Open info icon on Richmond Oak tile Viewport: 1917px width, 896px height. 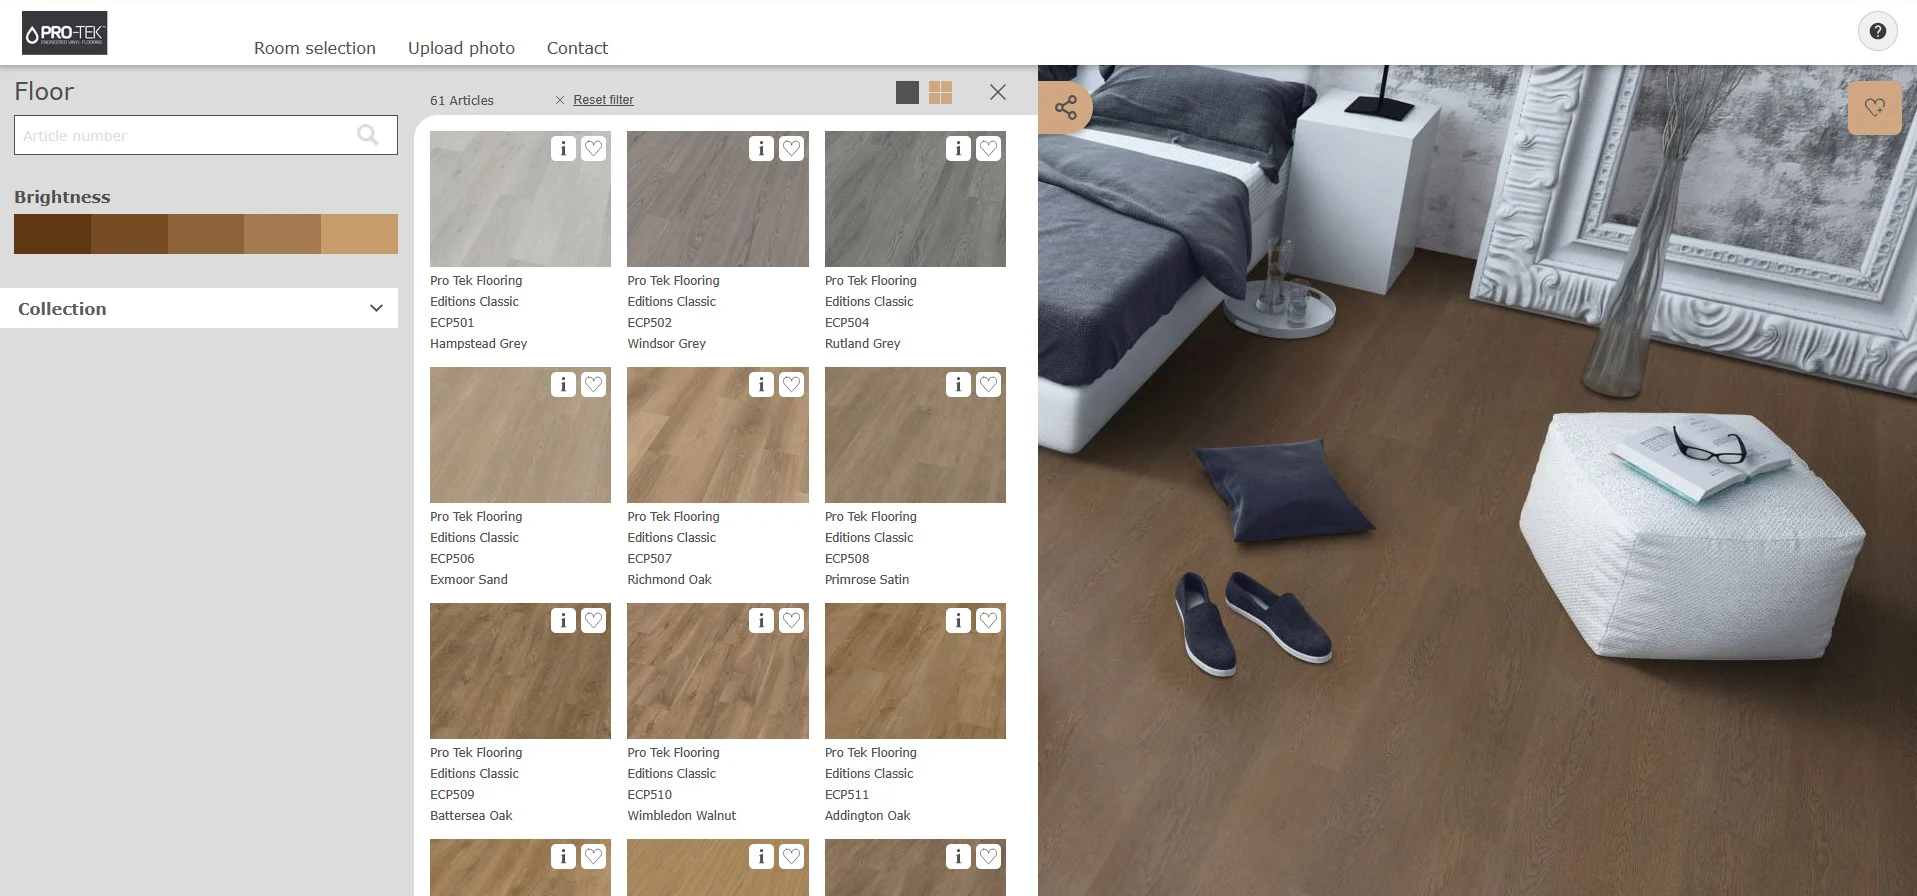[761, 385]
